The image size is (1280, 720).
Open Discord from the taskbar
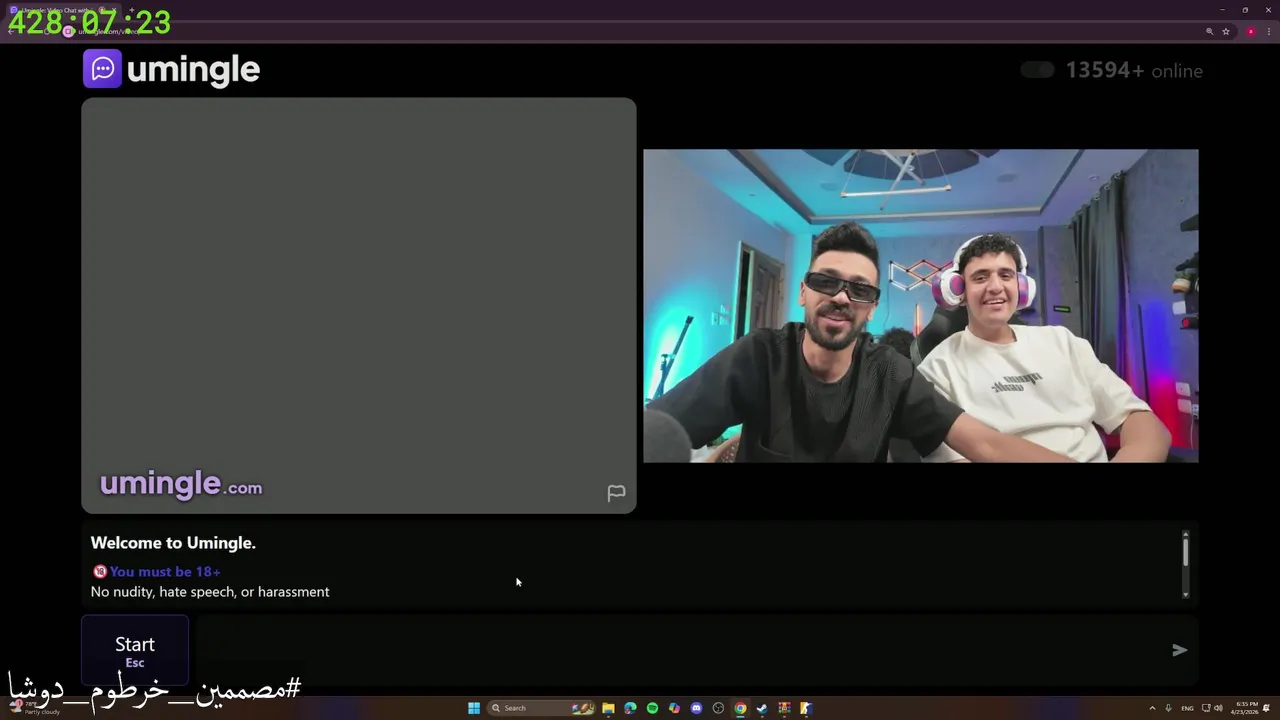(696, 708)
